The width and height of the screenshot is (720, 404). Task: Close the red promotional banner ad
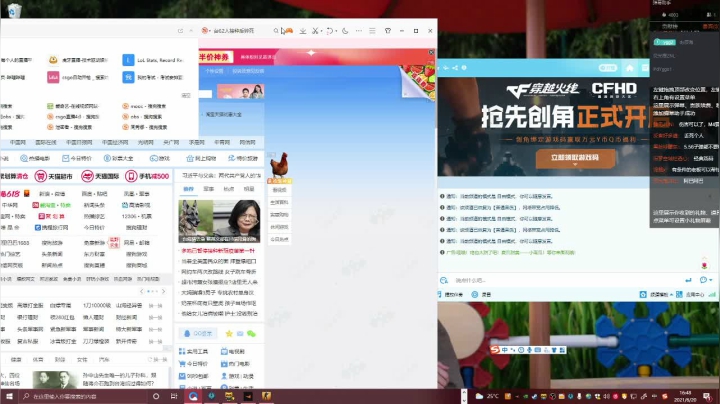click(x=431, y=52)
